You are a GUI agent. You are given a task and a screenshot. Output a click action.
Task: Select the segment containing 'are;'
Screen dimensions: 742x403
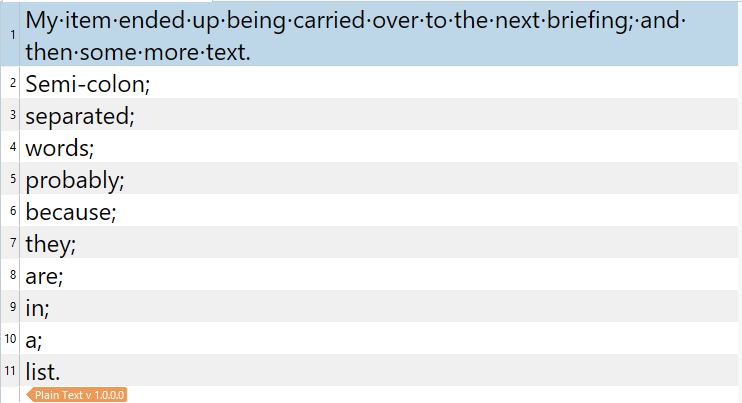46,276
